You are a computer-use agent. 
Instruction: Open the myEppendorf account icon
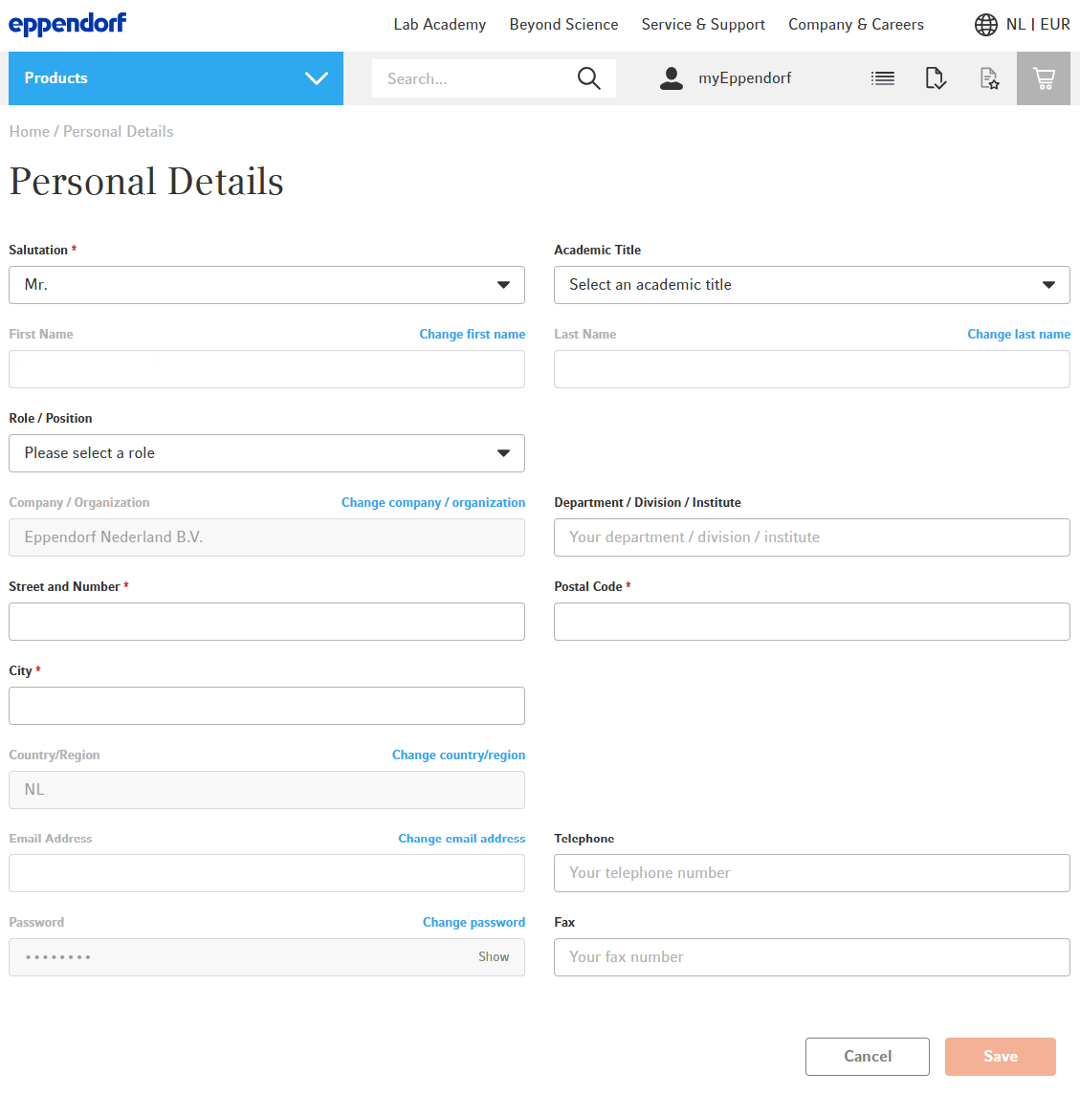point(671,78)
